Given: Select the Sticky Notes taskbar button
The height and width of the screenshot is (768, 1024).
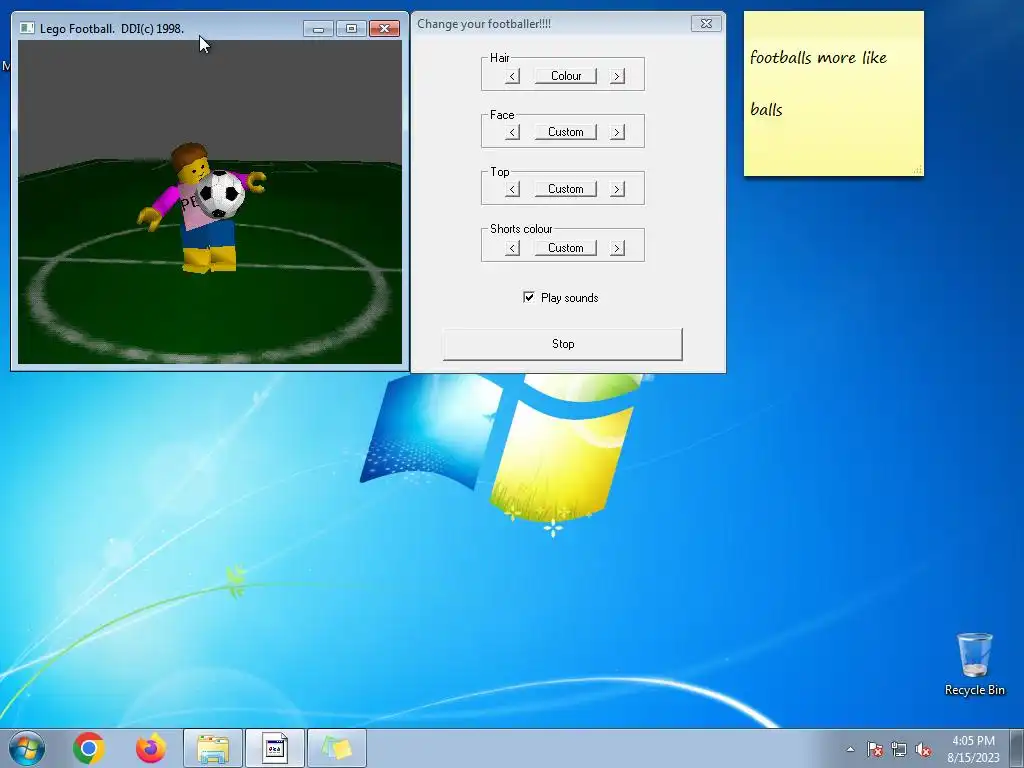Looking at the screenshot, I should point(337,748).
